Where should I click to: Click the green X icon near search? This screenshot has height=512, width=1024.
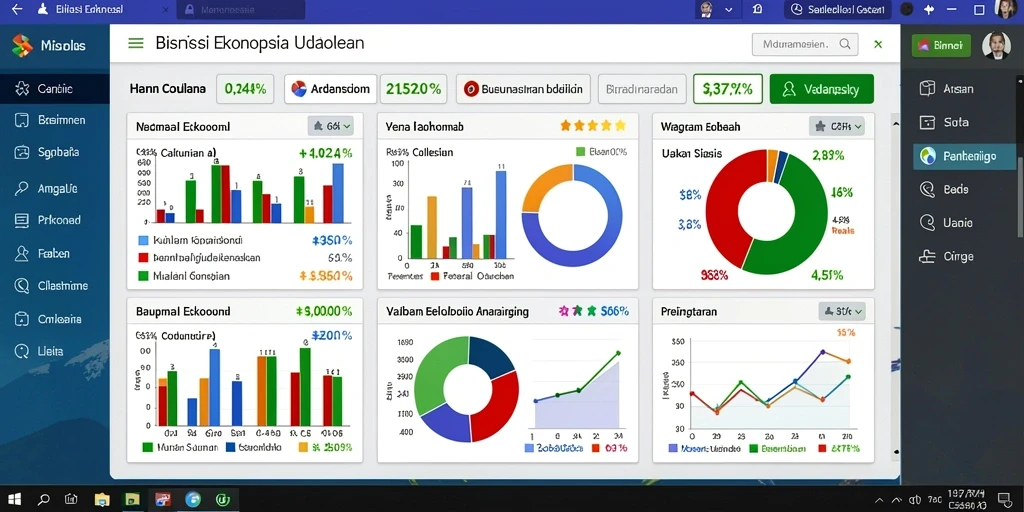878,44
